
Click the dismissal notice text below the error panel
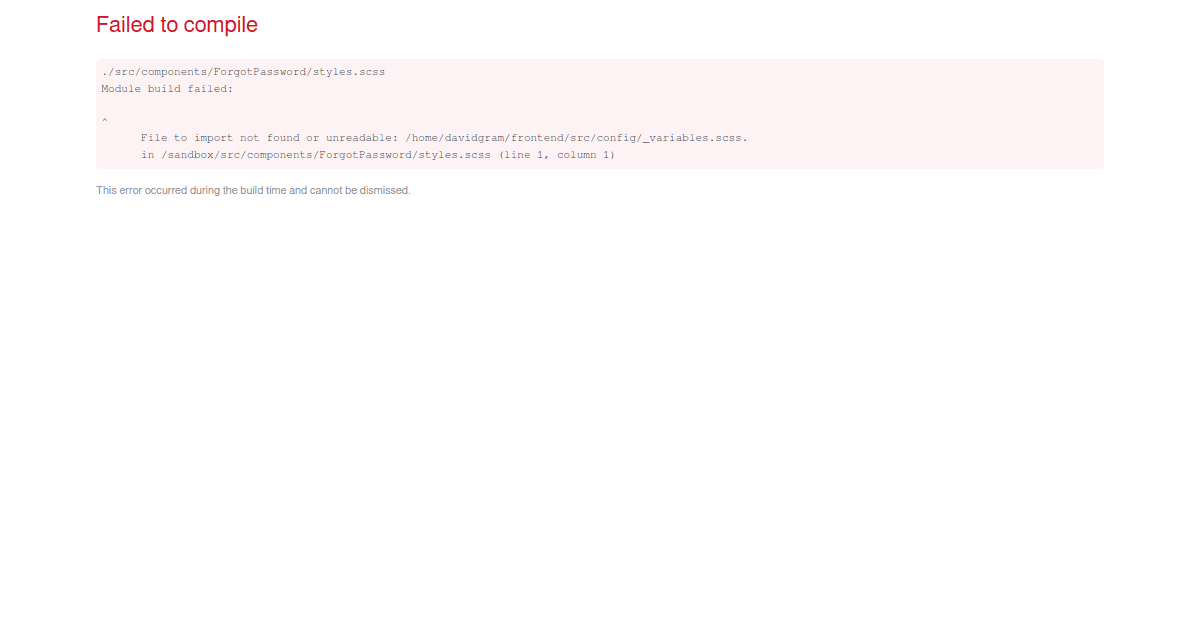[x=253, y=190]
